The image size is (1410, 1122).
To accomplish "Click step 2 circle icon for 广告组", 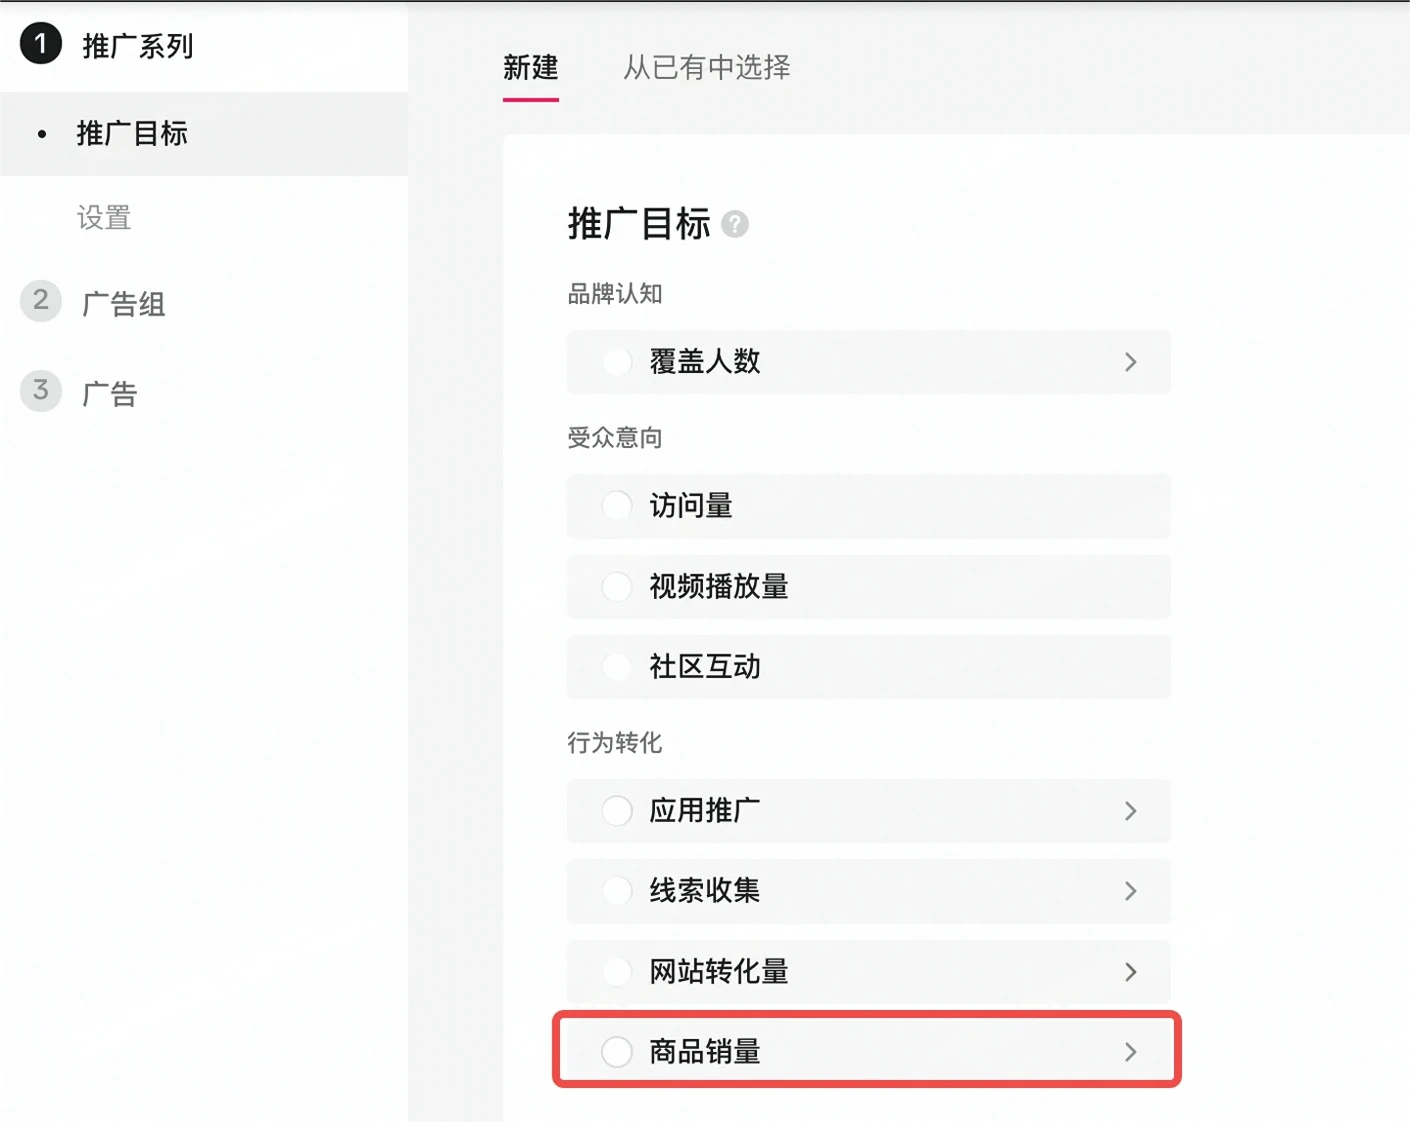I will coord(41,301).
